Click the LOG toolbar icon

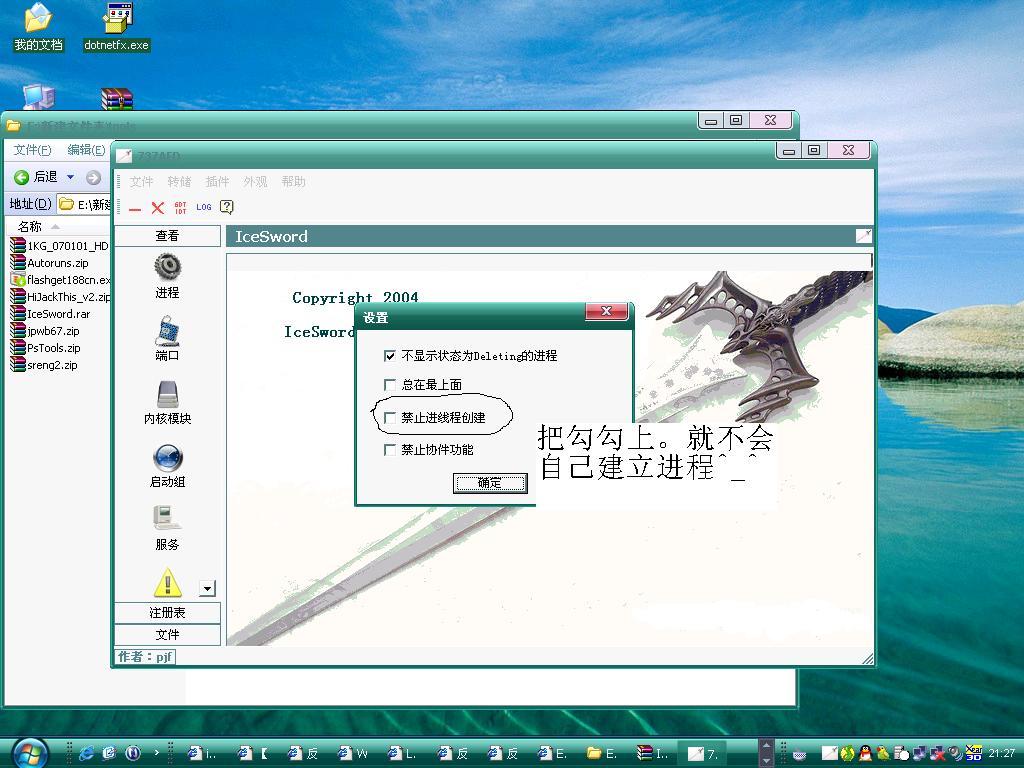[204, 207]
